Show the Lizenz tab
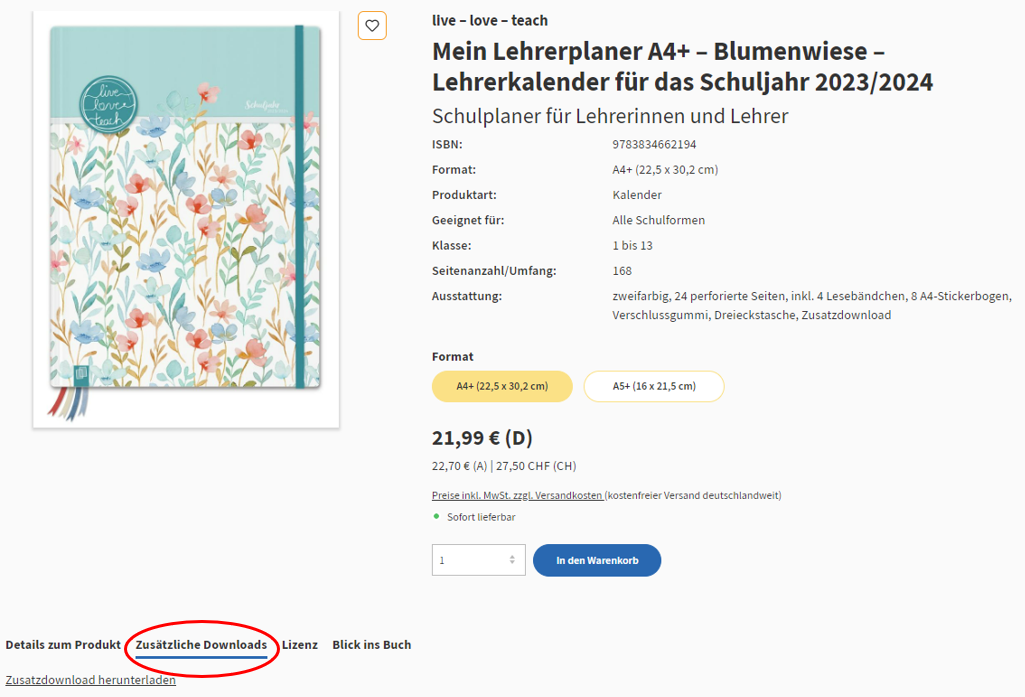Image resolution: width=1025 pixels, height=697 pixels. point(300,645)
